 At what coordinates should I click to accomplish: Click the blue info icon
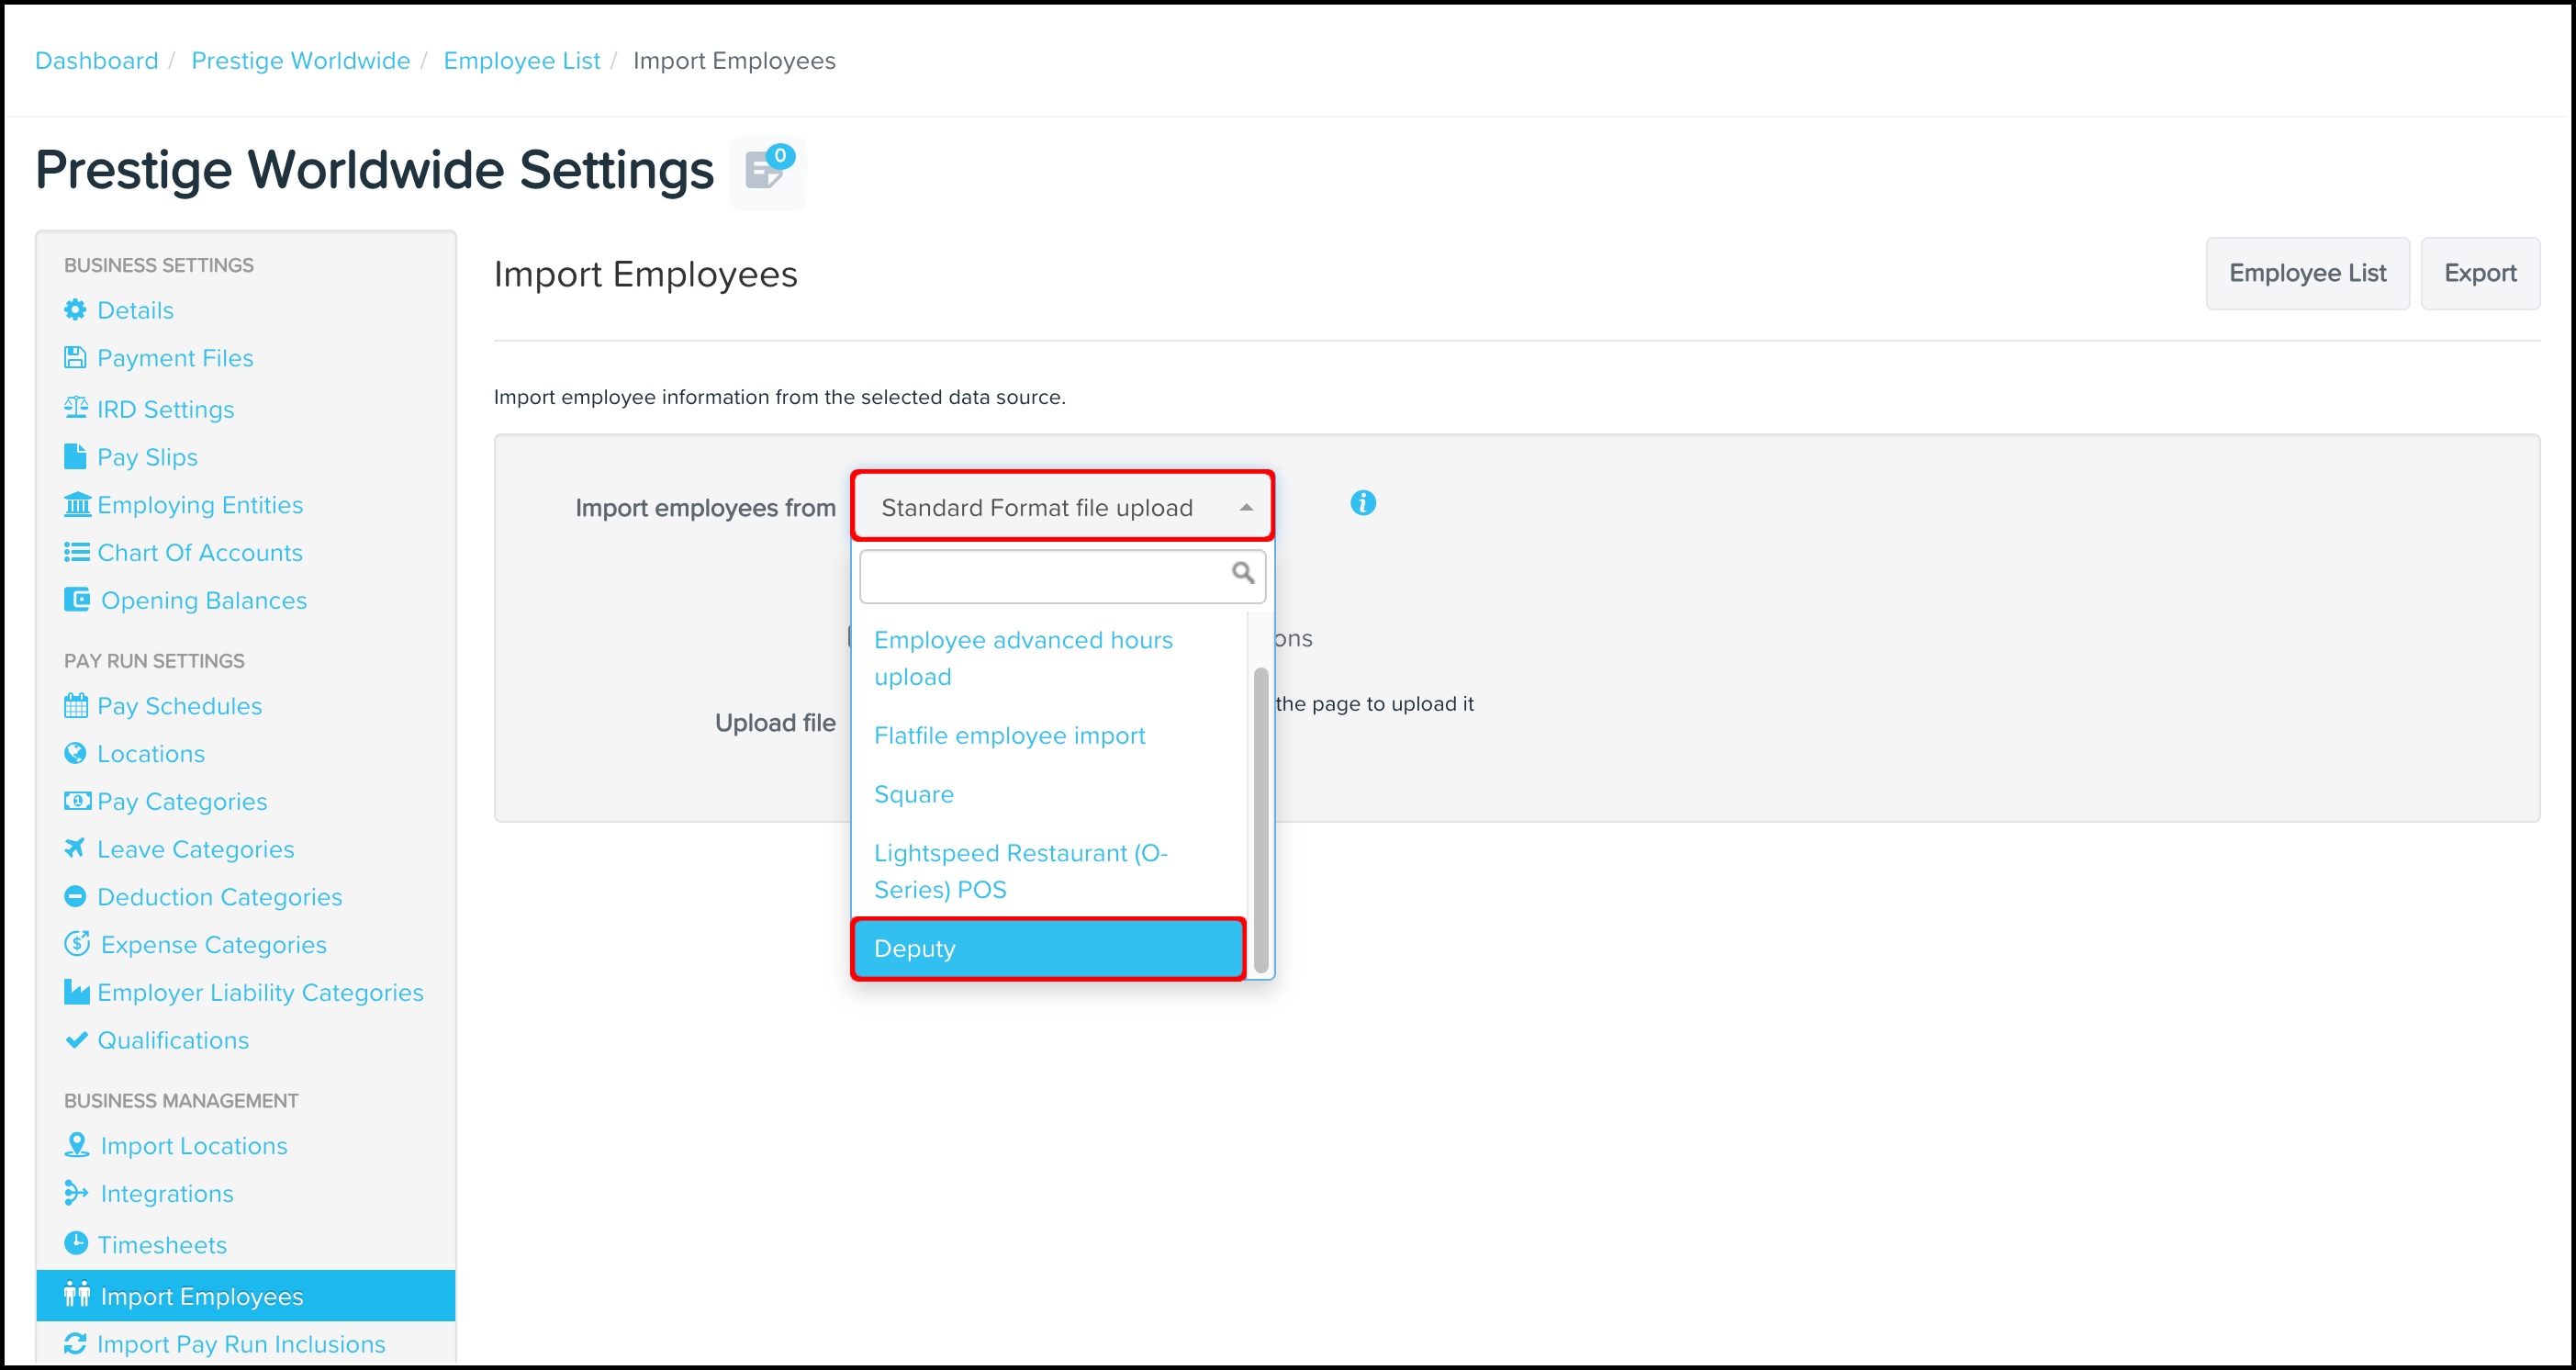(x=1362, y=503)
